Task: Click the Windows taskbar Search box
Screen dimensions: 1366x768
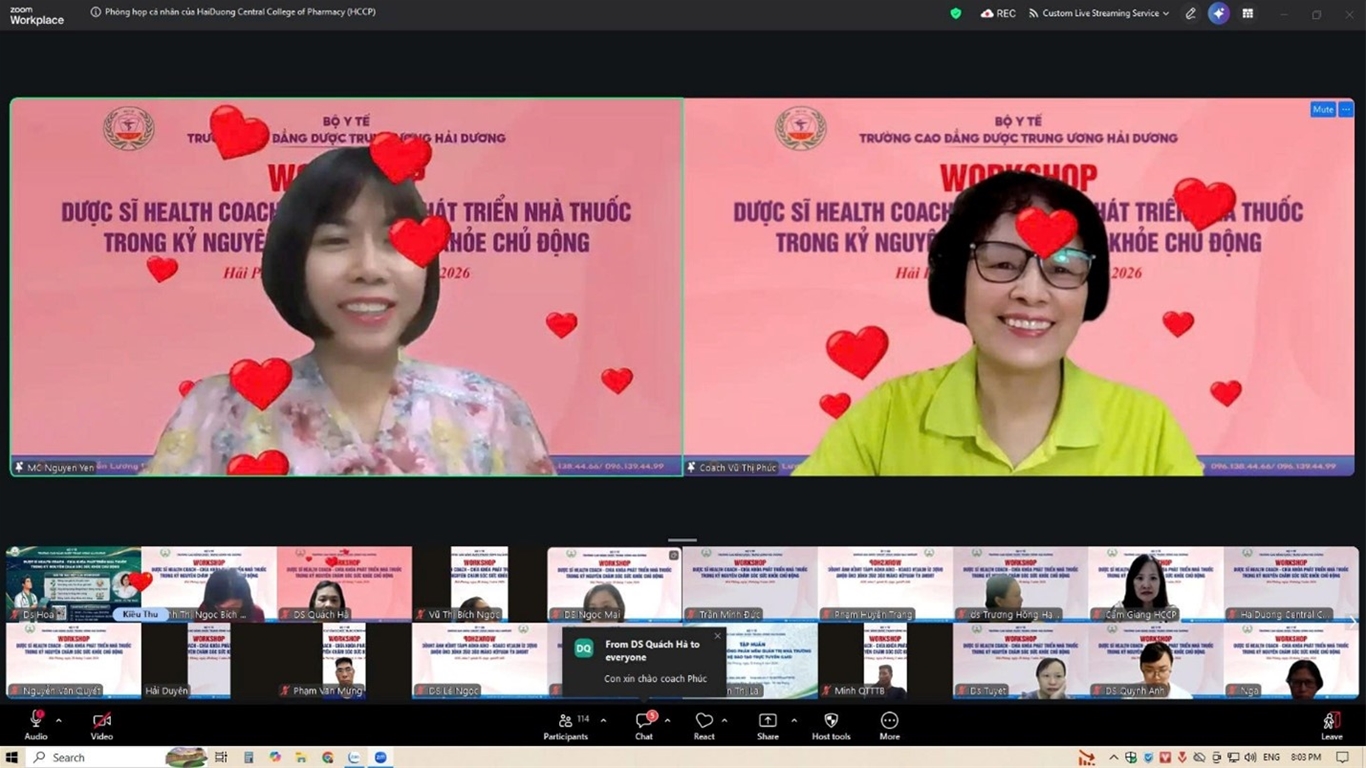Action: (x=95, y=757)
